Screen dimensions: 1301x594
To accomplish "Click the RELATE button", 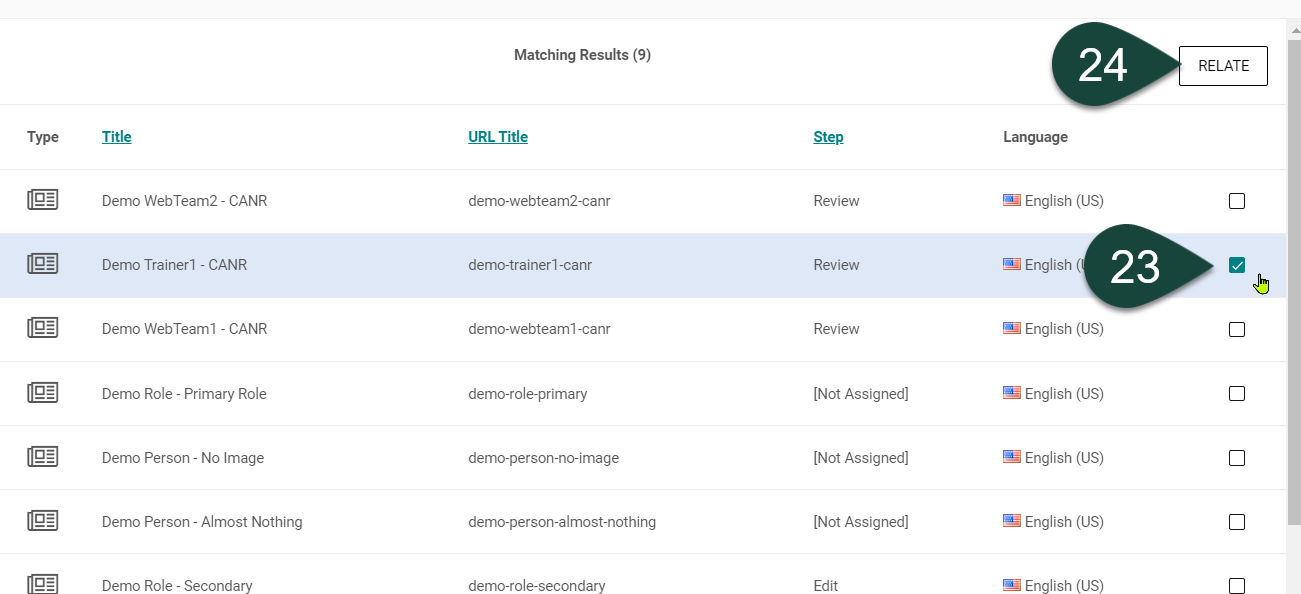I will tap(1222, 65).
